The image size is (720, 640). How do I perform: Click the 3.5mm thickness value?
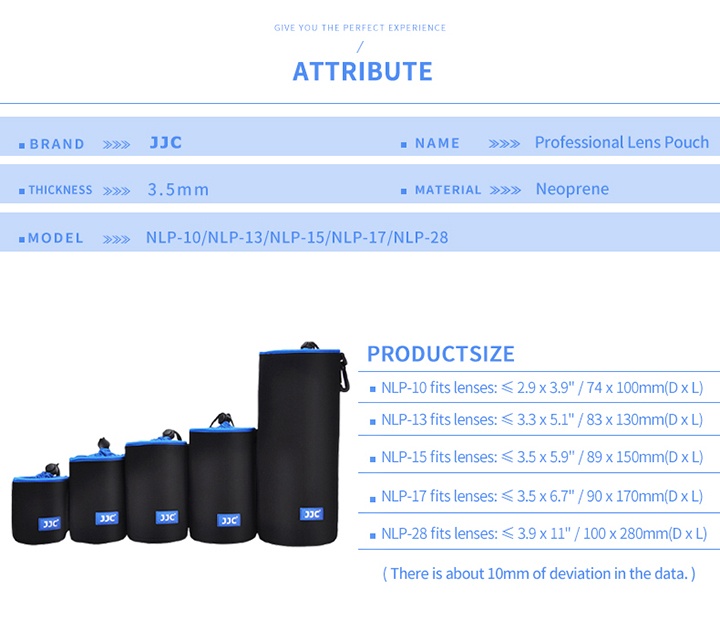coord(178,190)
